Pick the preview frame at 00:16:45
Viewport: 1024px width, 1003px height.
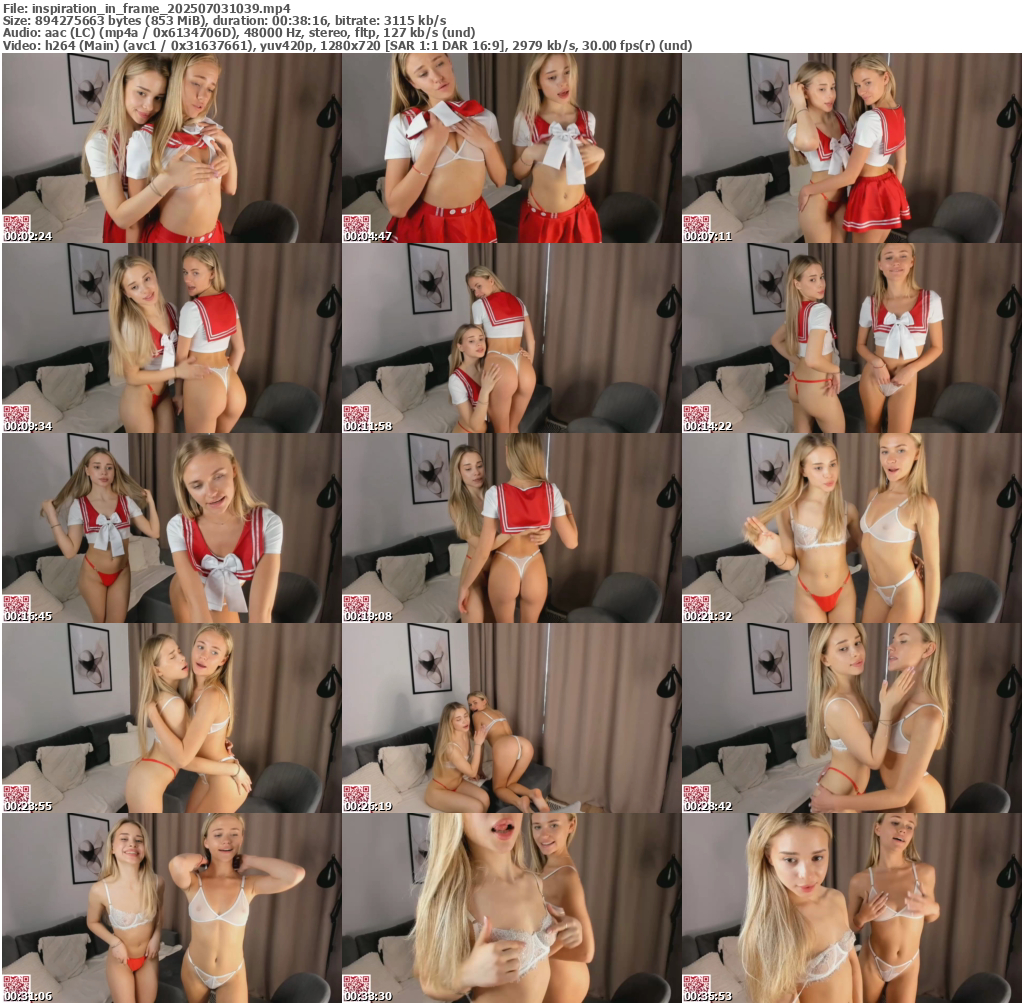coord(171,528)
